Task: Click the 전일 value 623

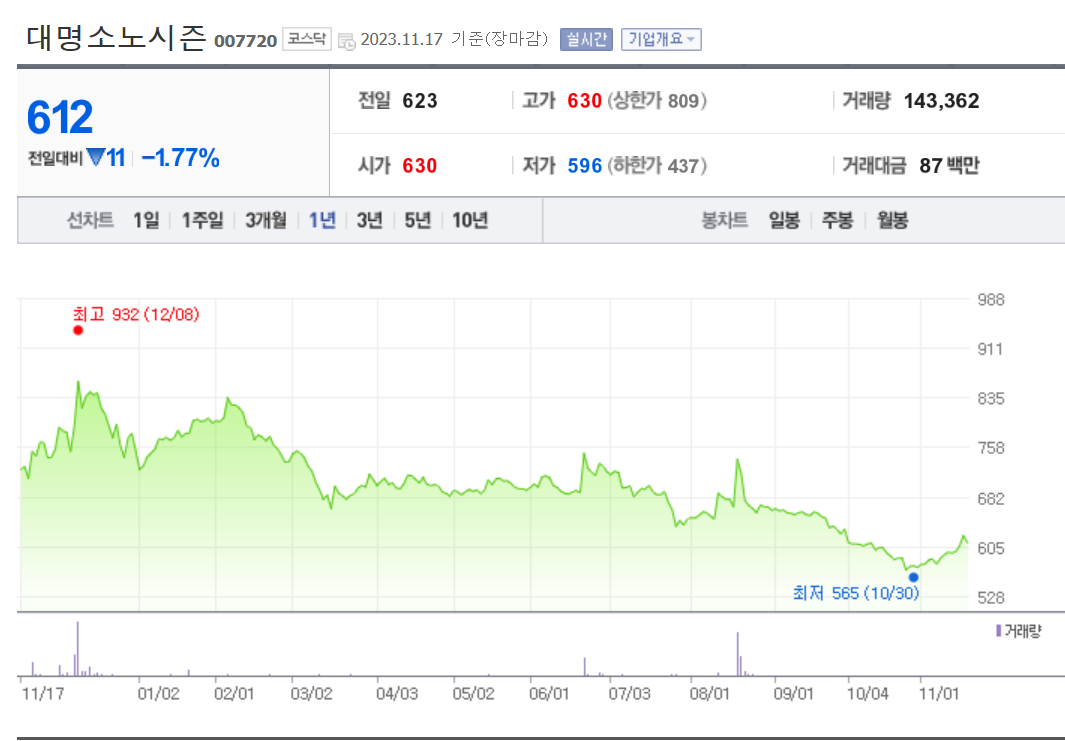Action: (x=420, y=101)
